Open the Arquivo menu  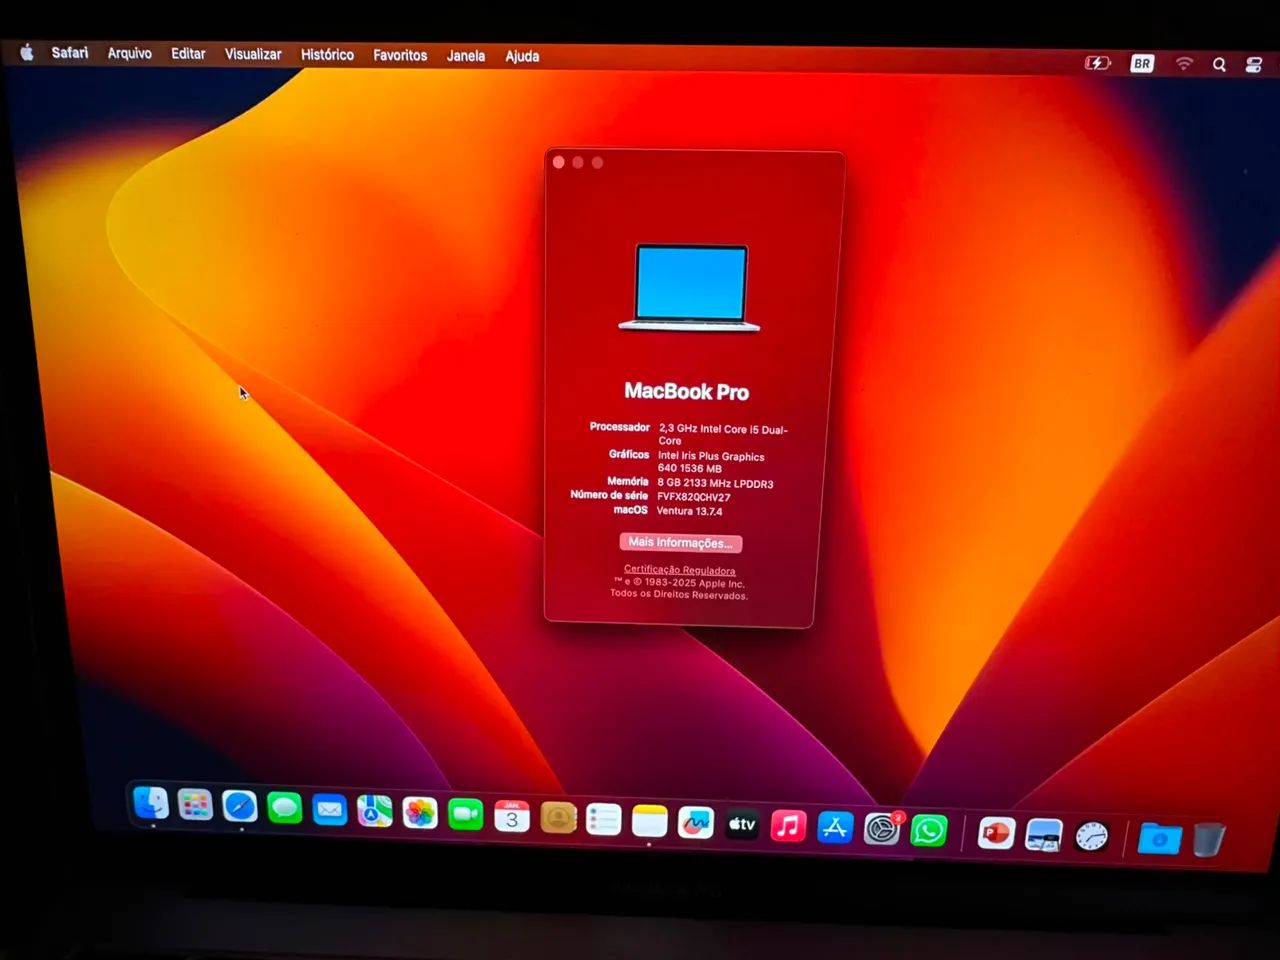pos(130,53)
